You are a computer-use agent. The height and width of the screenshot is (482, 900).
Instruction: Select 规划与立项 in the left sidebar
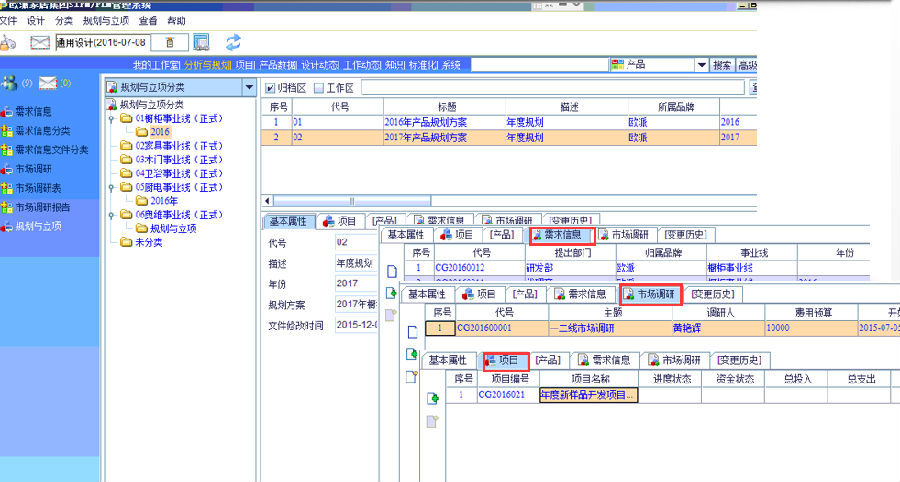pos(37,226)
